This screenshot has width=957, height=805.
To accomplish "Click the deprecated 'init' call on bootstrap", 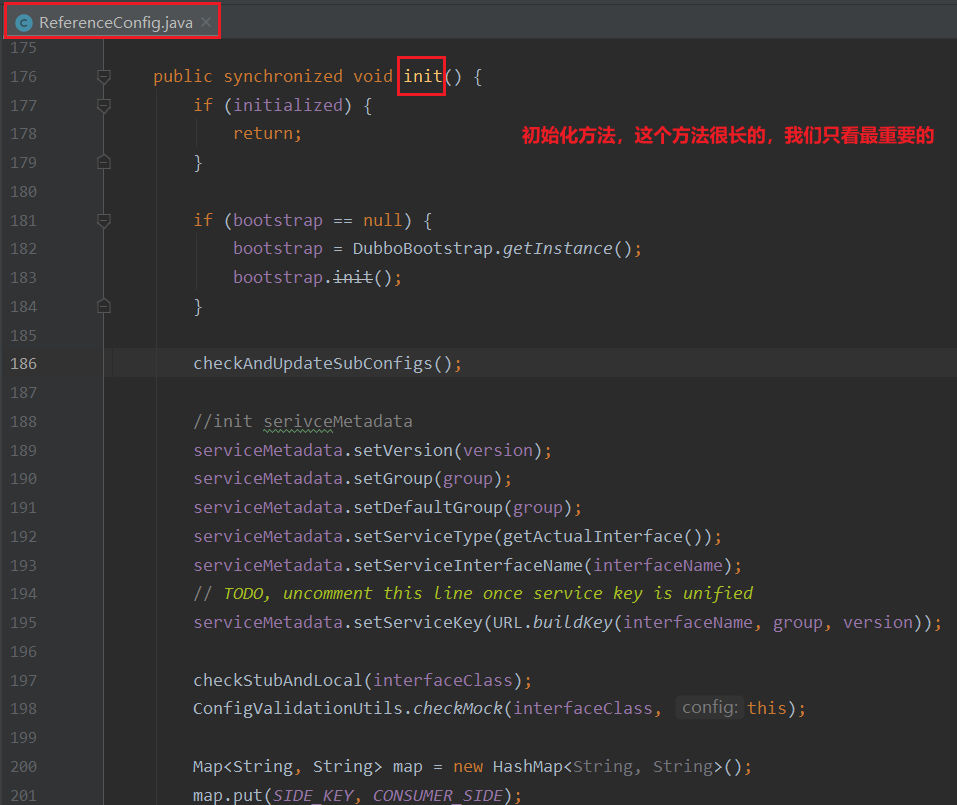I will (353, 278).
